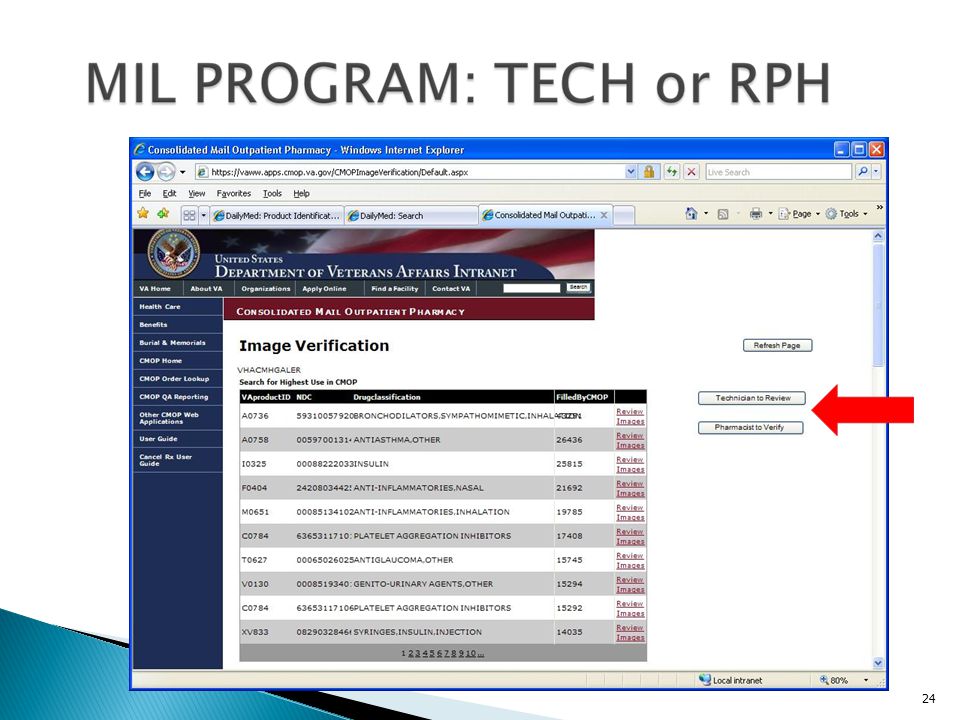The width and height of the screenshot is (960, 720).
Task: Click the browser Back arrow button
Action: point(145,172)
